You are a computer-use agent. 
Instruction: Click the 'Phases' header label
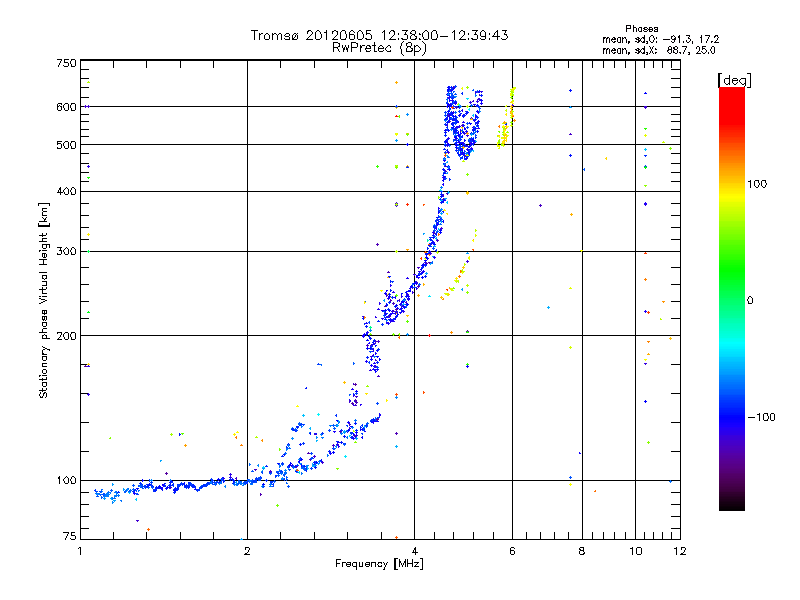[x=641, y=29]
